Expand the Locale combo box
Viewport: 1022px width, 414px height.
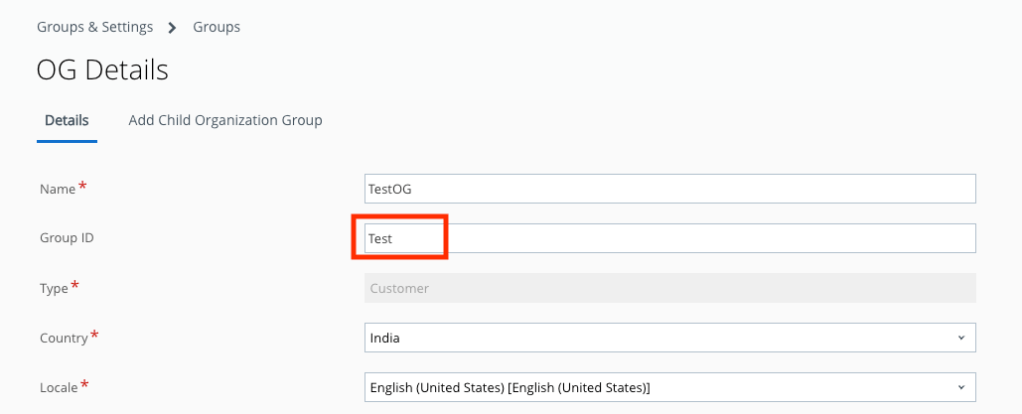[x=660, y=387]
